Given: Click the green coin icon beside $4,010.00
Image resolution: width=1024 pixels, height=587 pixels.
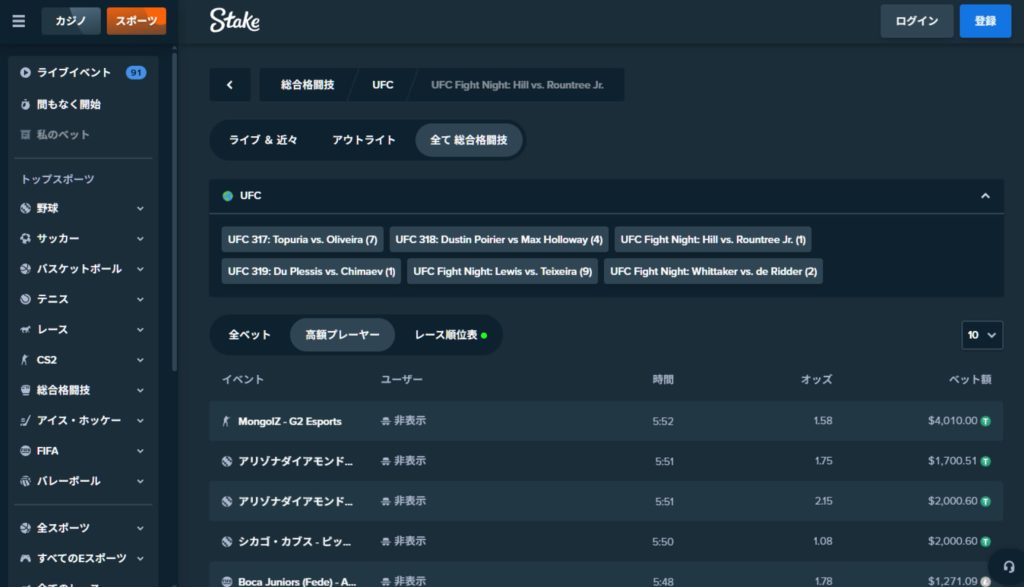Looking at the screenshot, I should 985,421.
